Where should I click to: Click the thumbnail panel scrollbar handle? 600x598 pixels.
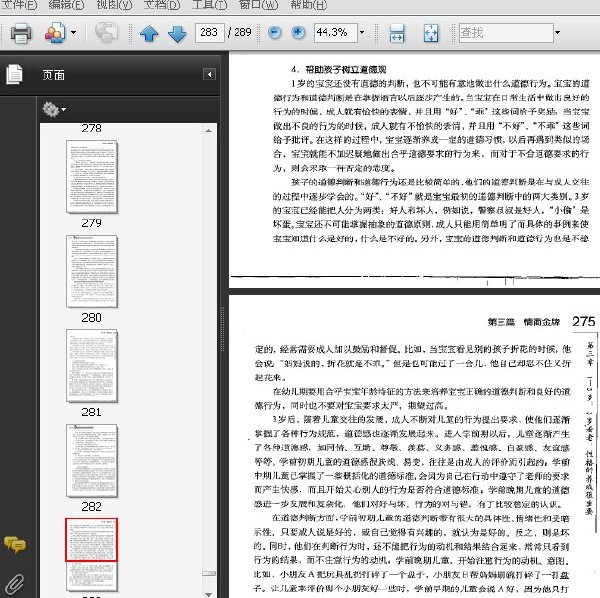(209, 573)
